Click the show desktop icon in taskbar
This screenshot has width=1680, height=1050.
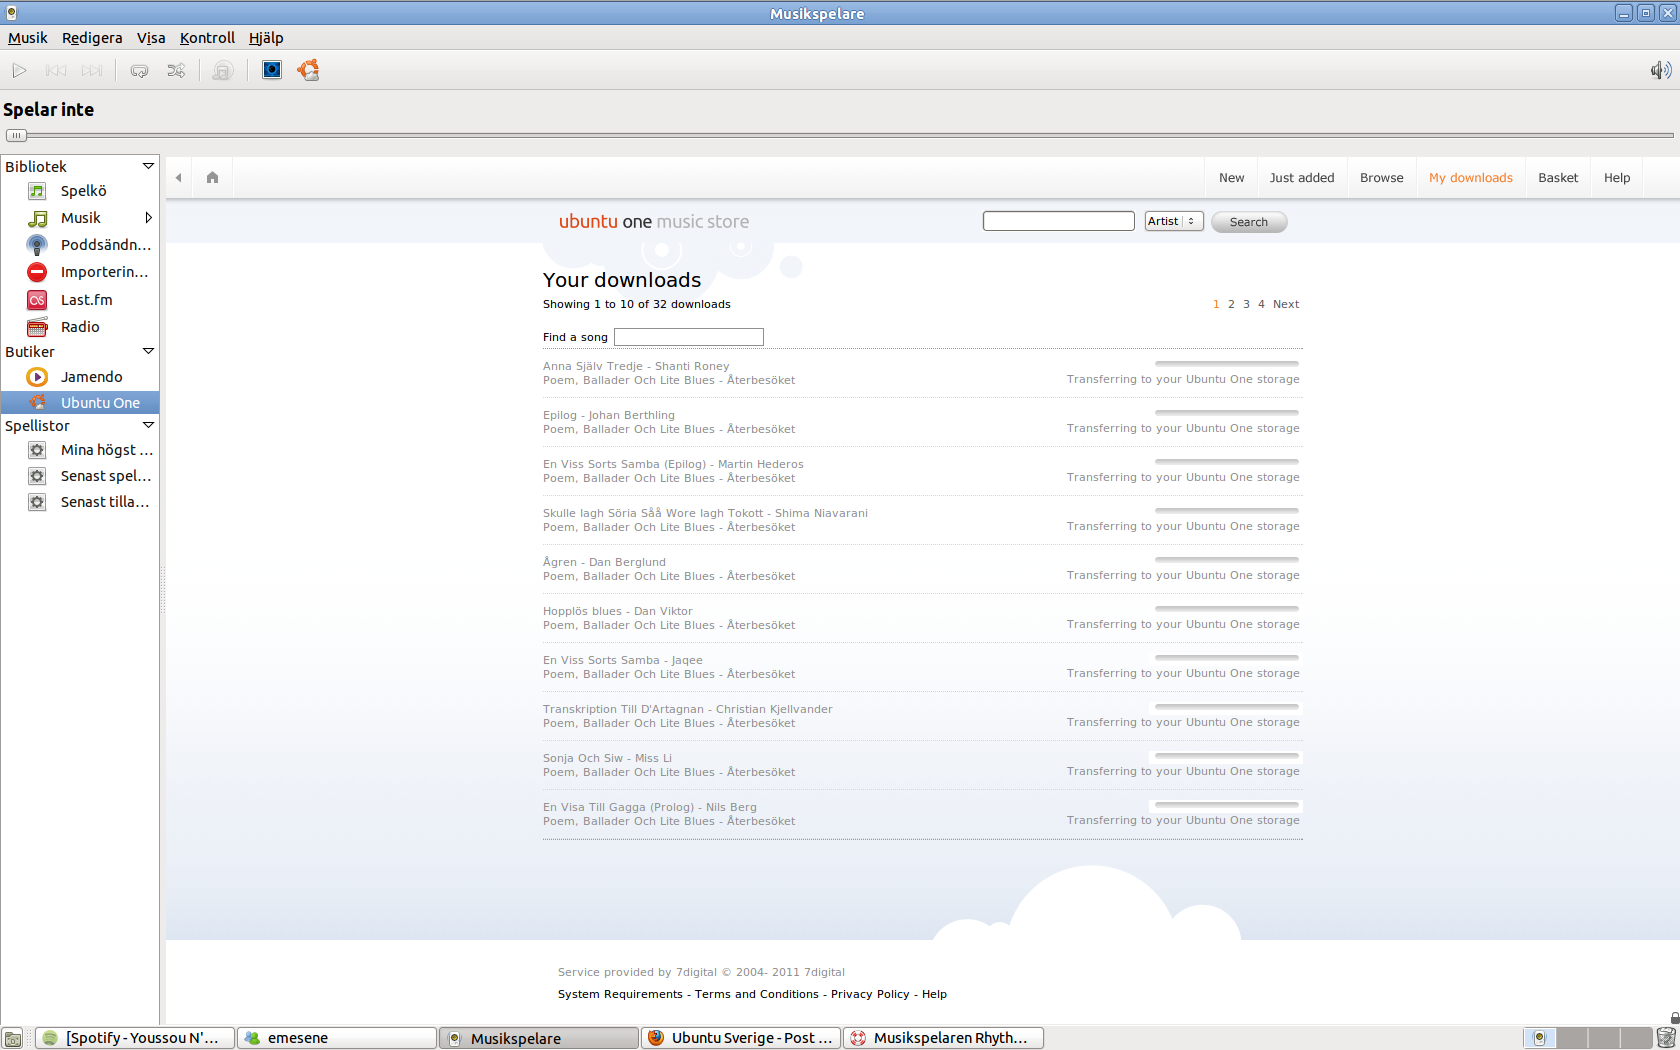pyautogui.click(x=13, y=1038)
